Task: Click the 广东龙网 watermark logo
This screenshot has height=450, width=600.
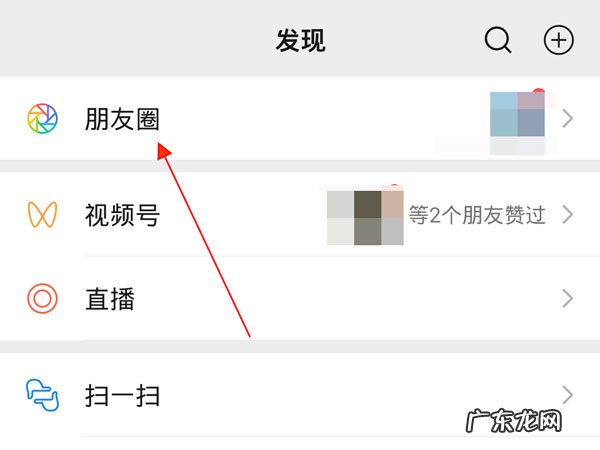Action: point(514,420)
